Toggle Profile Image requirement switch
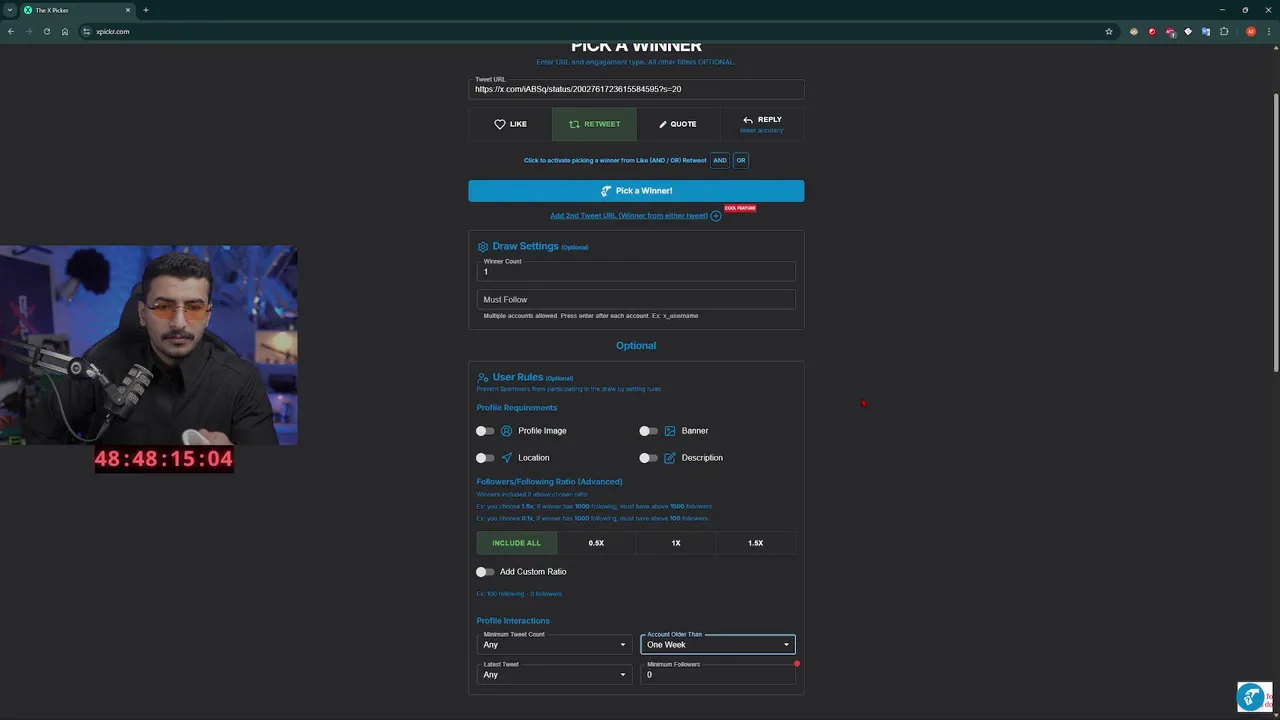 click(x=485, y=431)
